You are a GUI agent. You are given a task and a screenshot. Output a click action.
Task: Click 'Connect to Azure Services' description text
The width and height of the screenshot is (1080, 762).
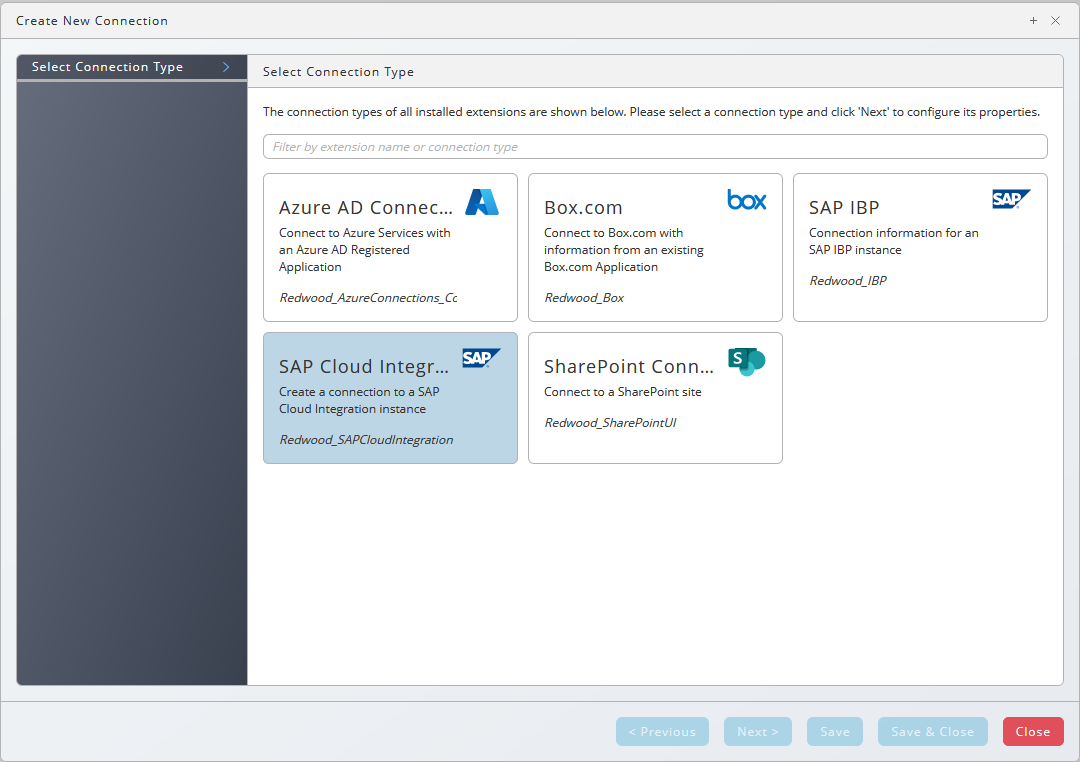[x=364, y=250]
